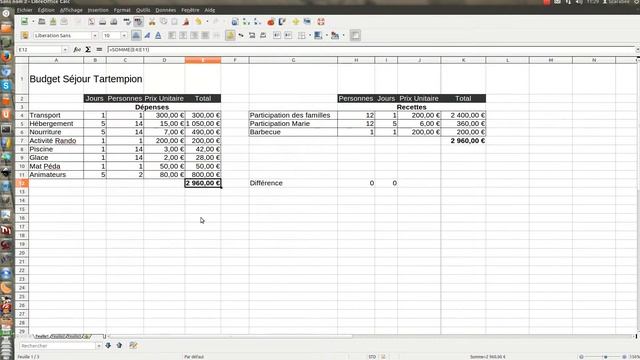Send document by e-mail
Screen dimensions: 640x360
click(64, 22)
